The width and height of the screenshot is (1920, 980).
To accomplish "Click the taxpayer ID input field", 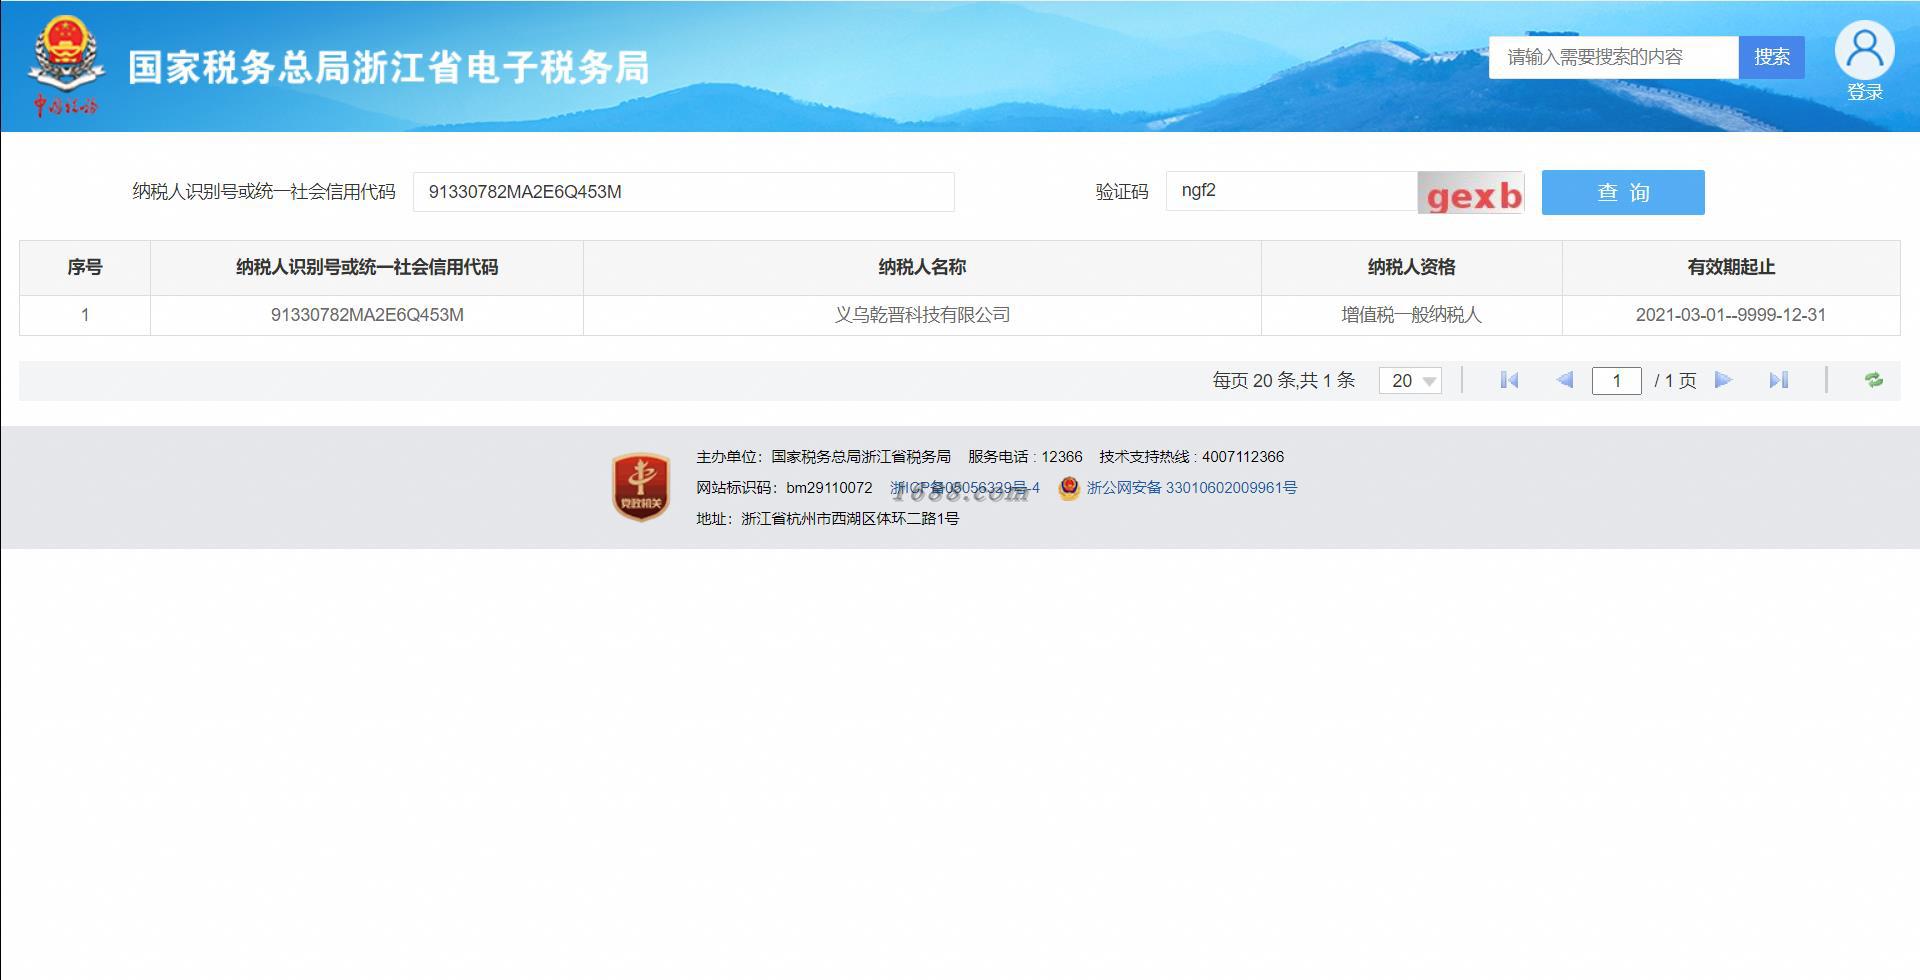I will [684, 192].
